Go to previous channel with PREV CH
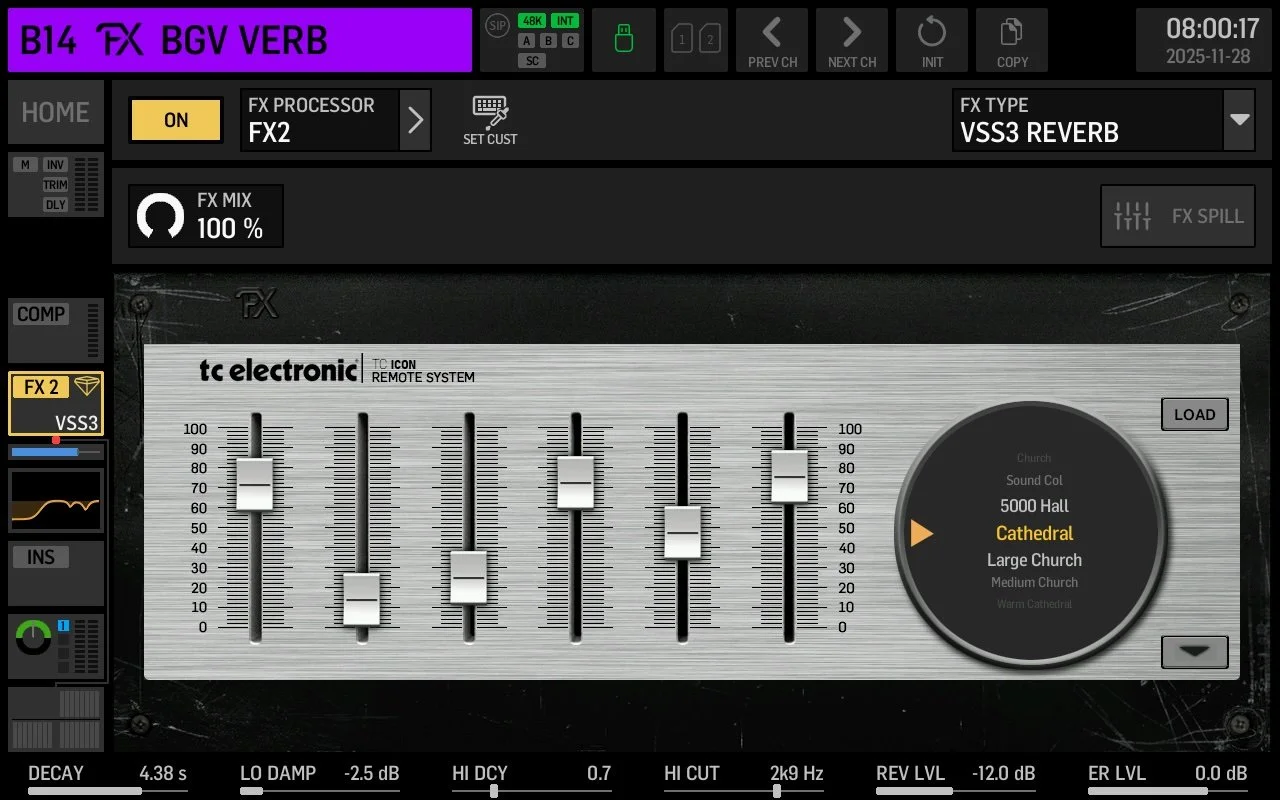The image size is (1280, 800). pos(772,40)
